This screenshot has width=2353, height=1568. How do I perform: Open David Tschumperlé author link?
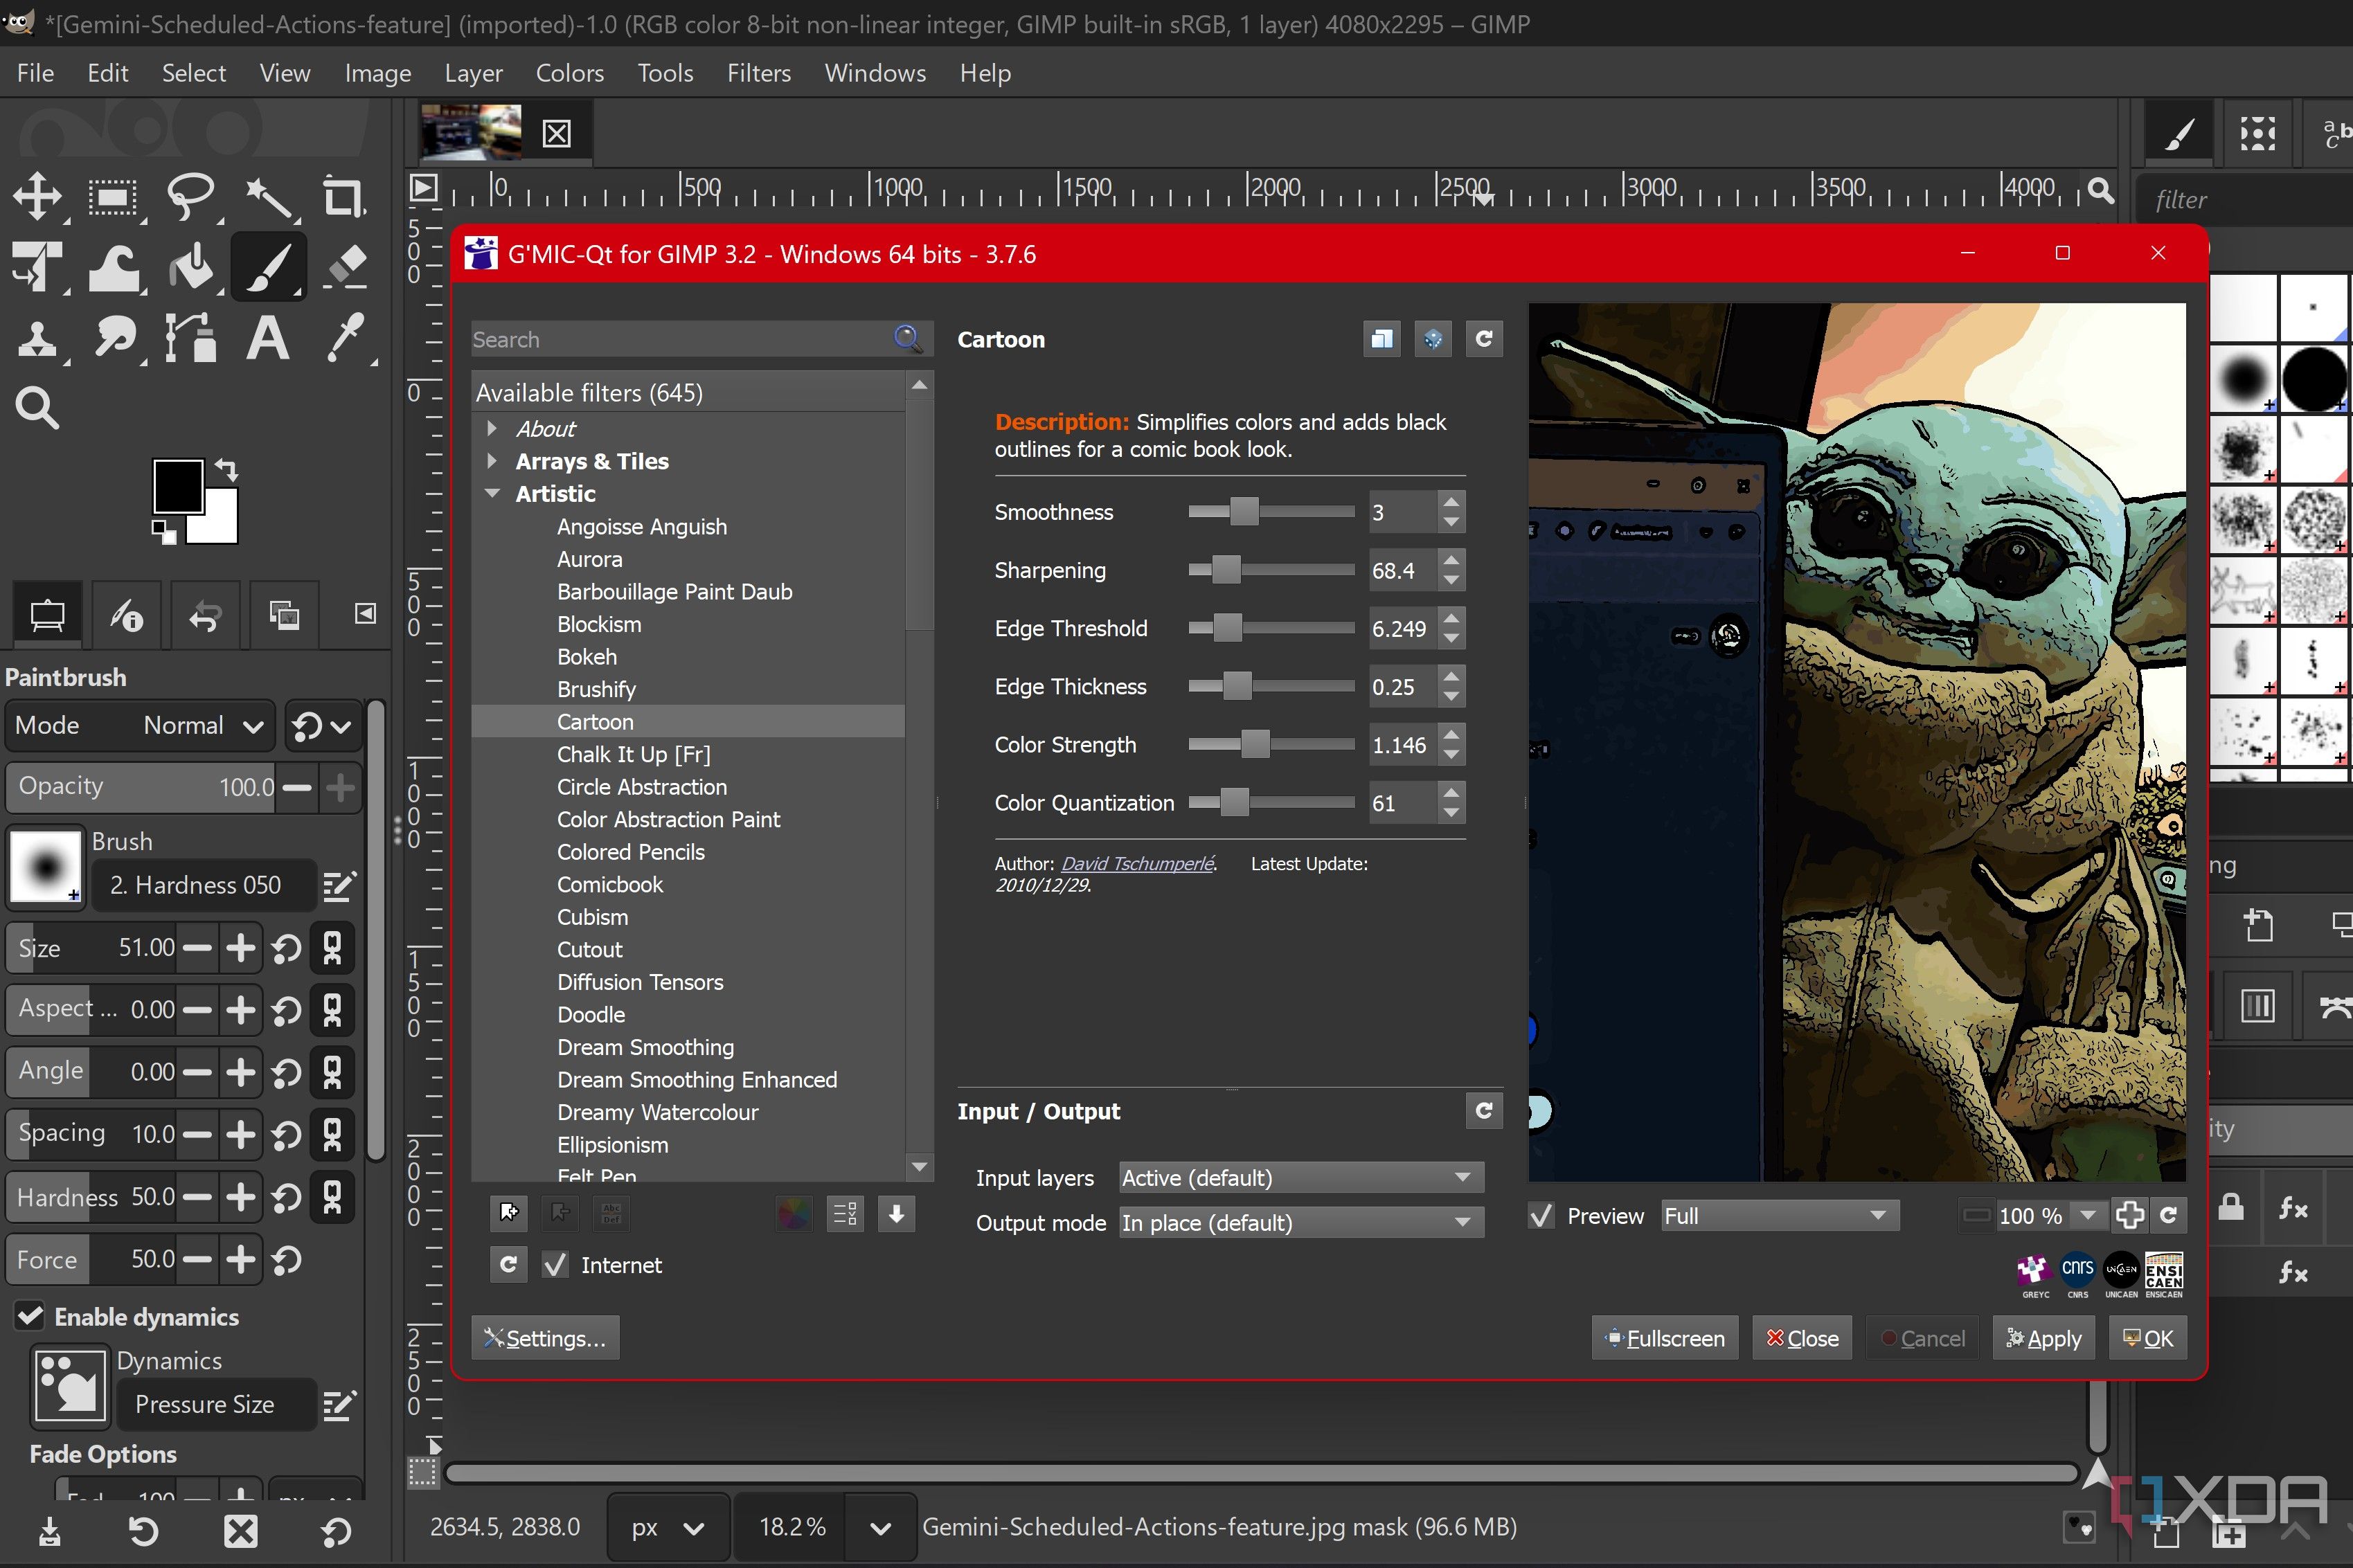click(1137, 863)
